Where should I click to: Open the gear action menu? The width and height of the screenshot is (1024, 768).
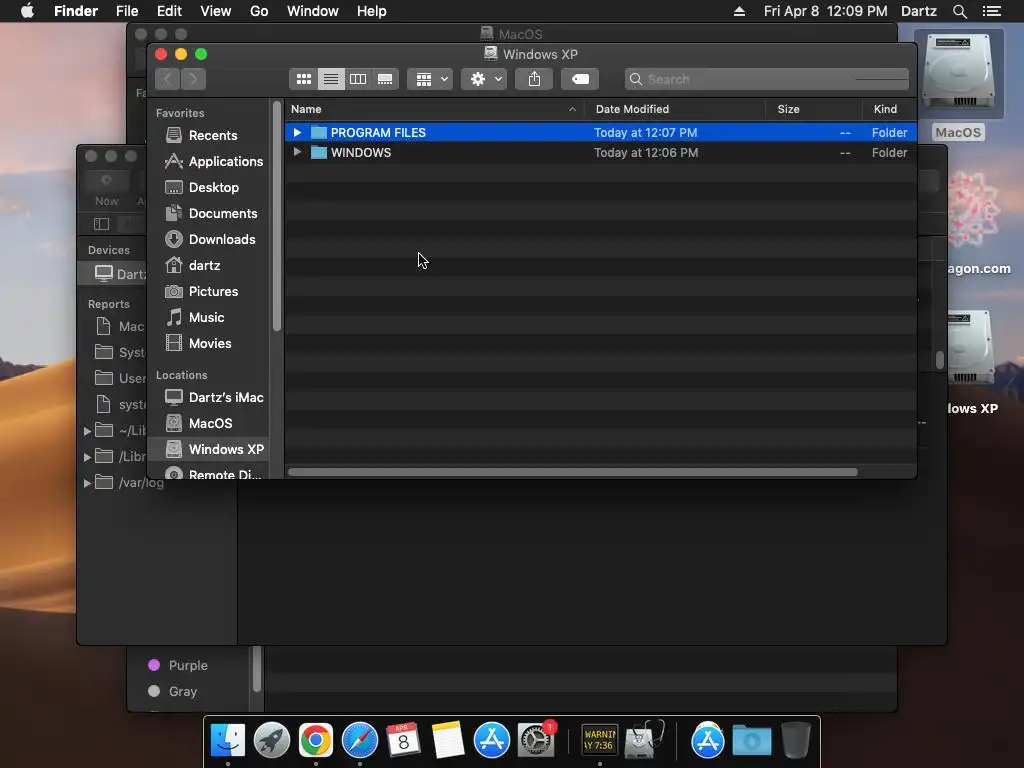coord(485,79)
